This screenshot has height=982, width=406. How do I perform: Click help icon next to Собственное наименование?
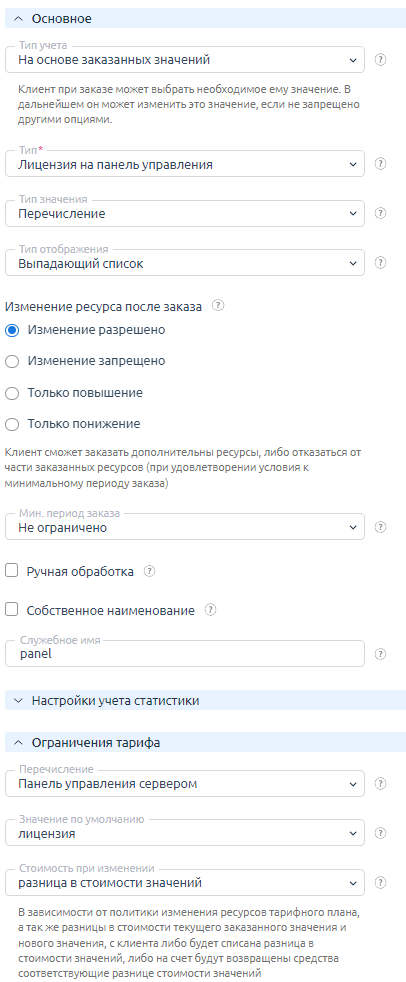(x=211, y=609)
